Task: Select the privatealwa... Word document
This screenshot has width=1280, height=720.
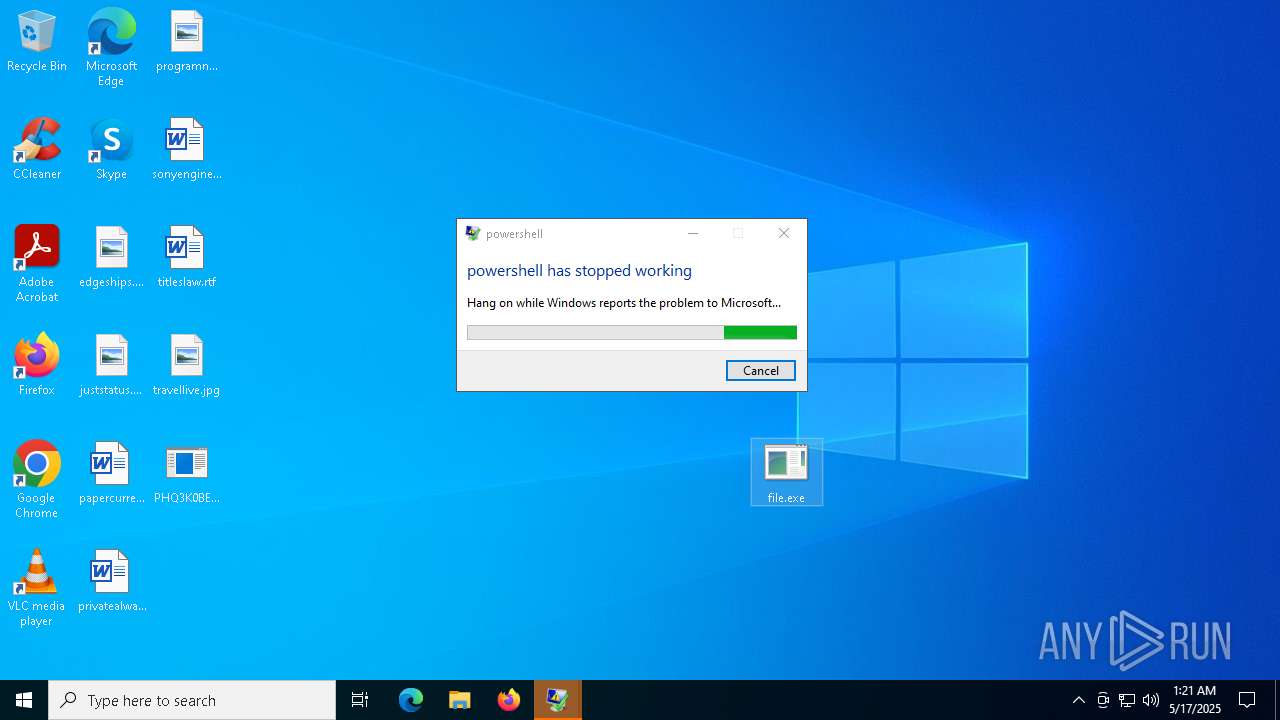Action: pyautogui.click(x=111, y=582)
